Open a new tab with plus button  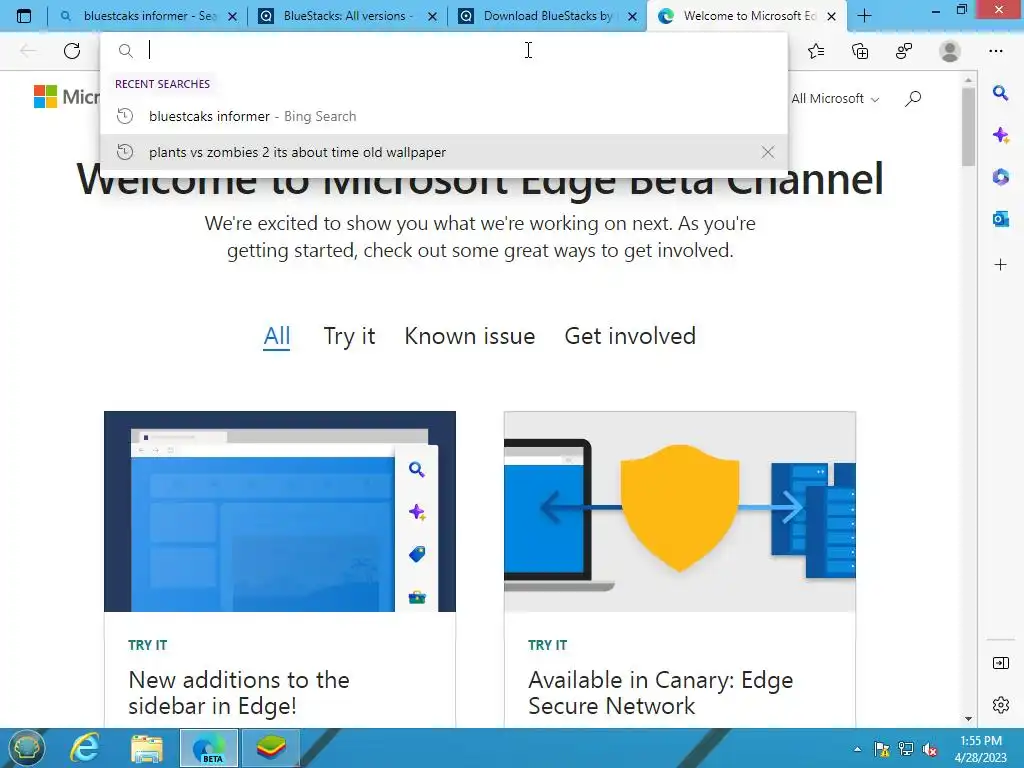coord(865,16)
